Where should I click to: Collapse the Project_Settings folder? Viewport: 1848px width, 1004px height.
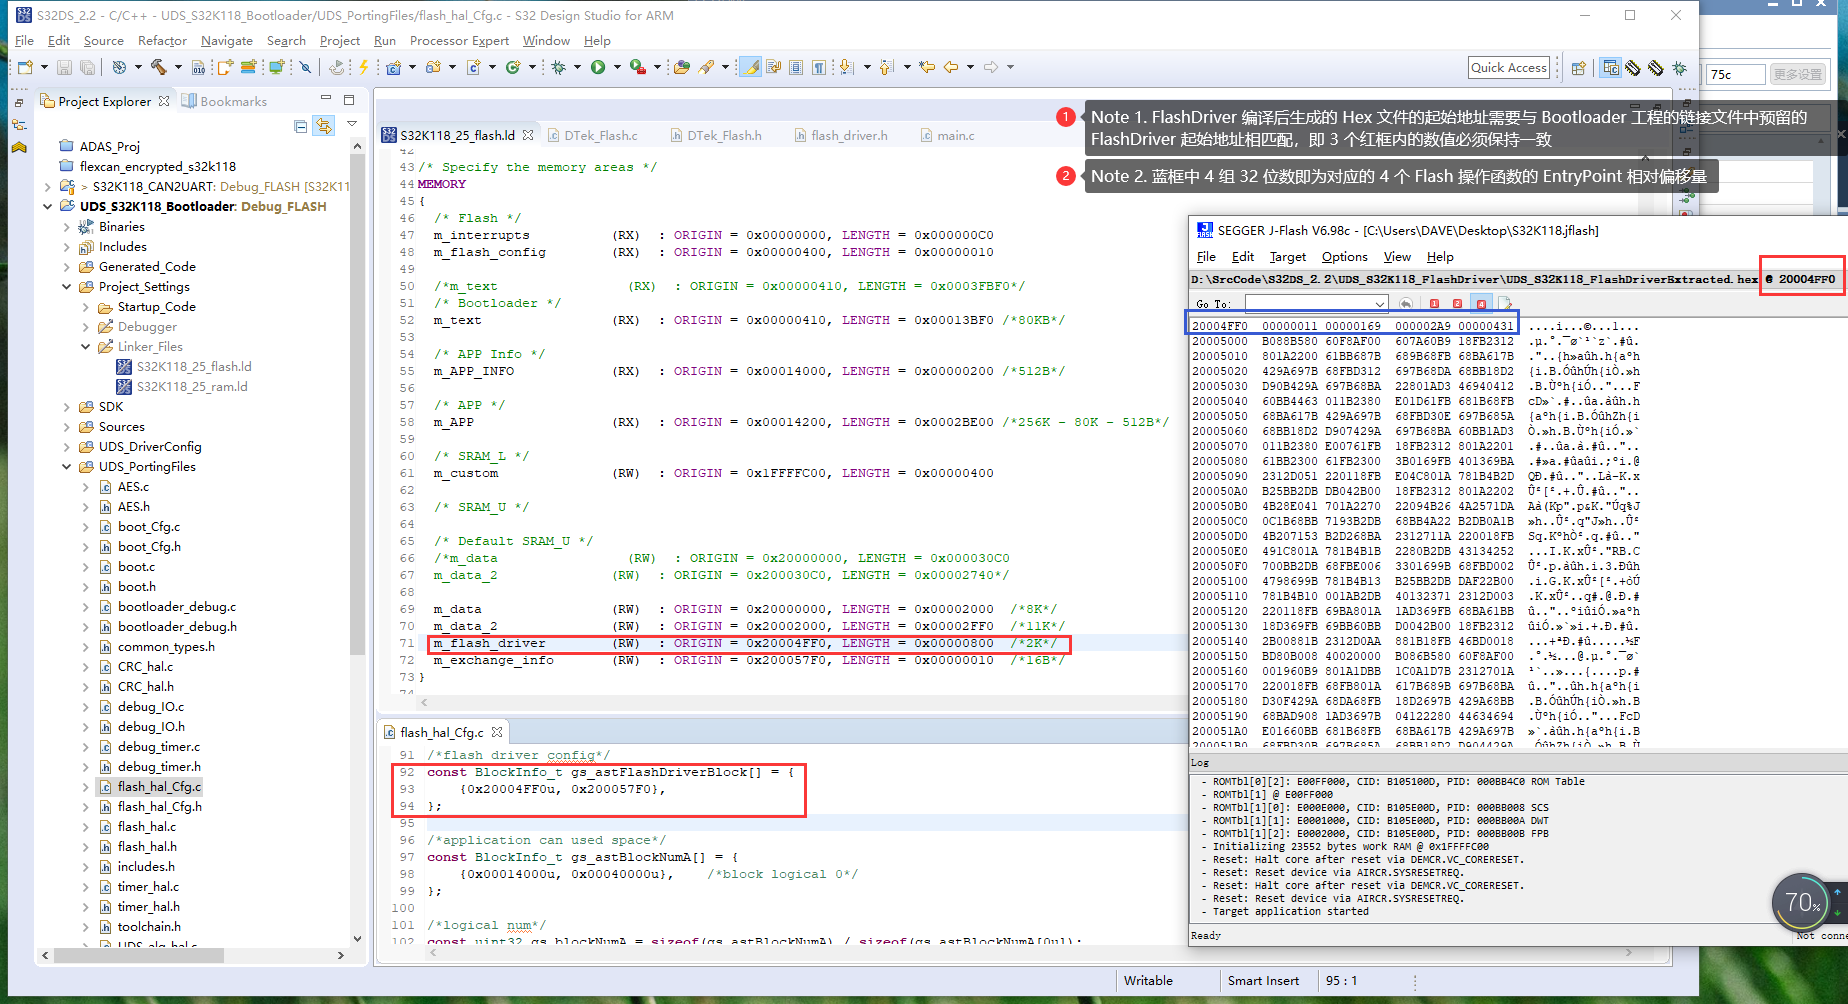tap(67, 287)
